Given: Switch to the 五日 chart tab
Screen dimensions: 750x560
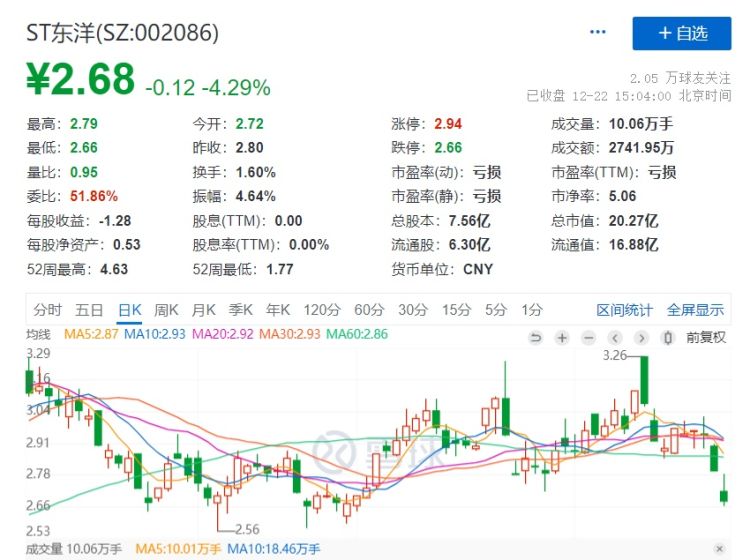Looking at the screenshot, I should tap(89, 310).
